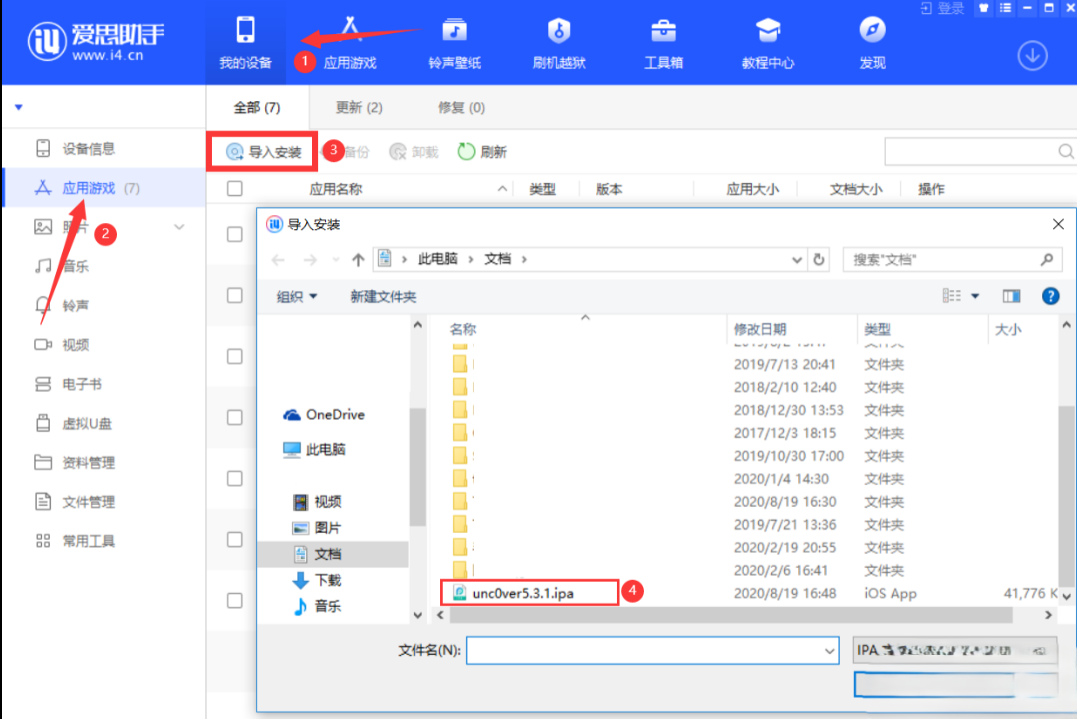
Task: Open the file dialog help icon
Action: pos(1050,296)
